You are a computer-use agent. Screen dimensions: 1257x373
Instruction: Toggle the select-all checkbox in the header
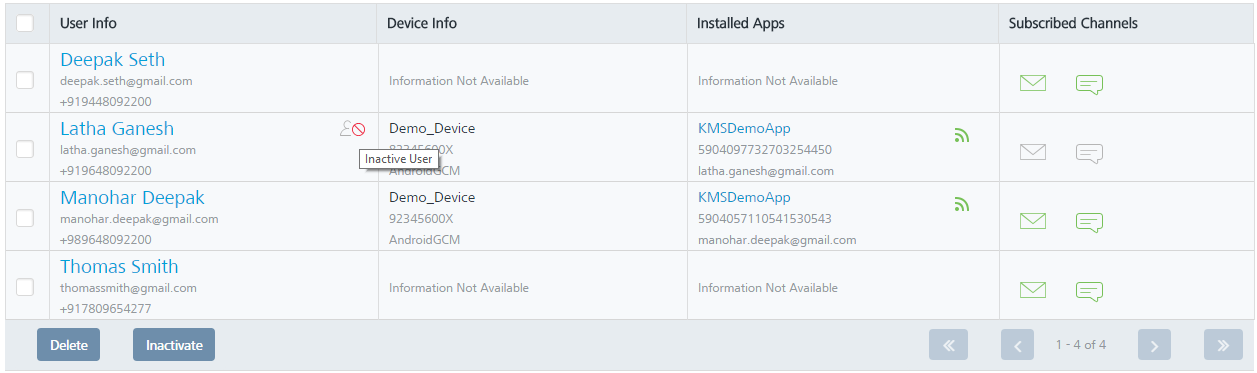pyautogui.click(x=25, y=23)
